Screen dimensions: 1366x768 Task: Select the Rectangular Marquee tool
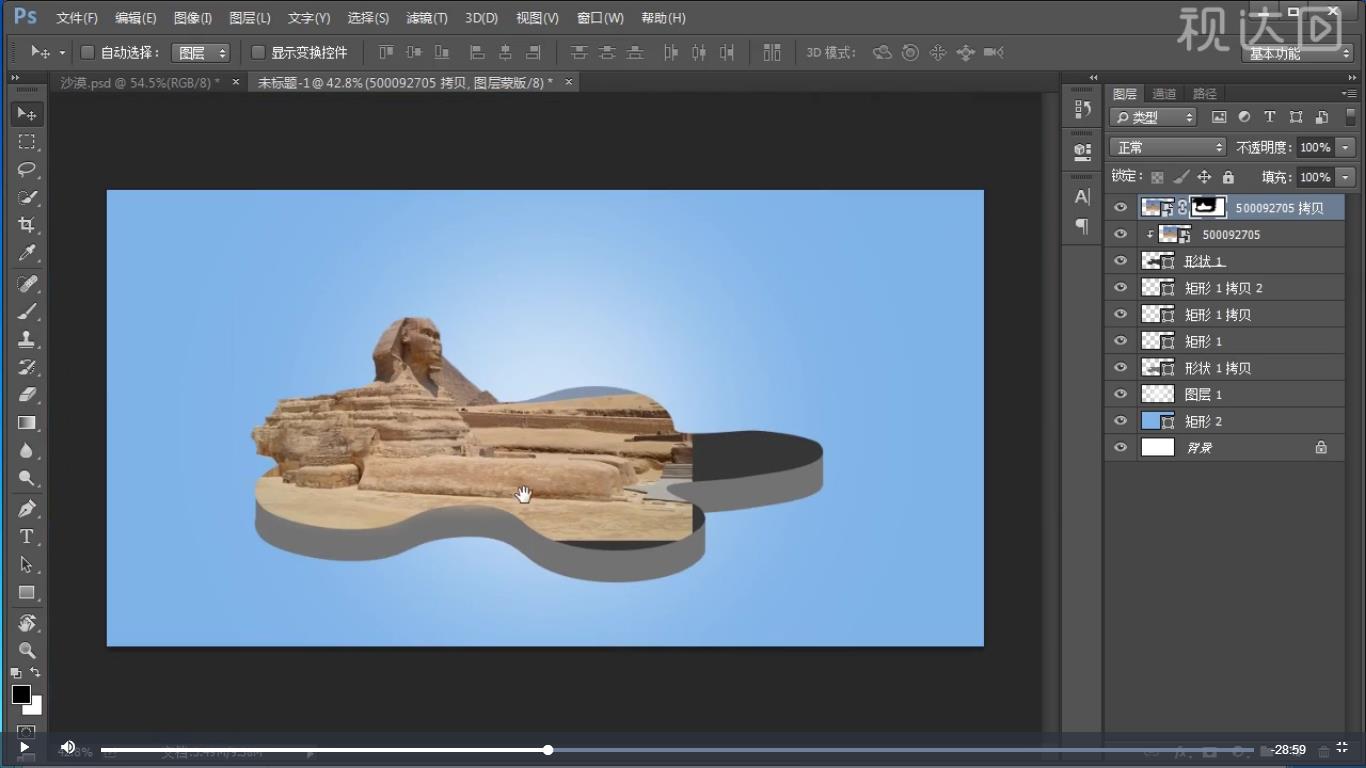coord(27,141)
